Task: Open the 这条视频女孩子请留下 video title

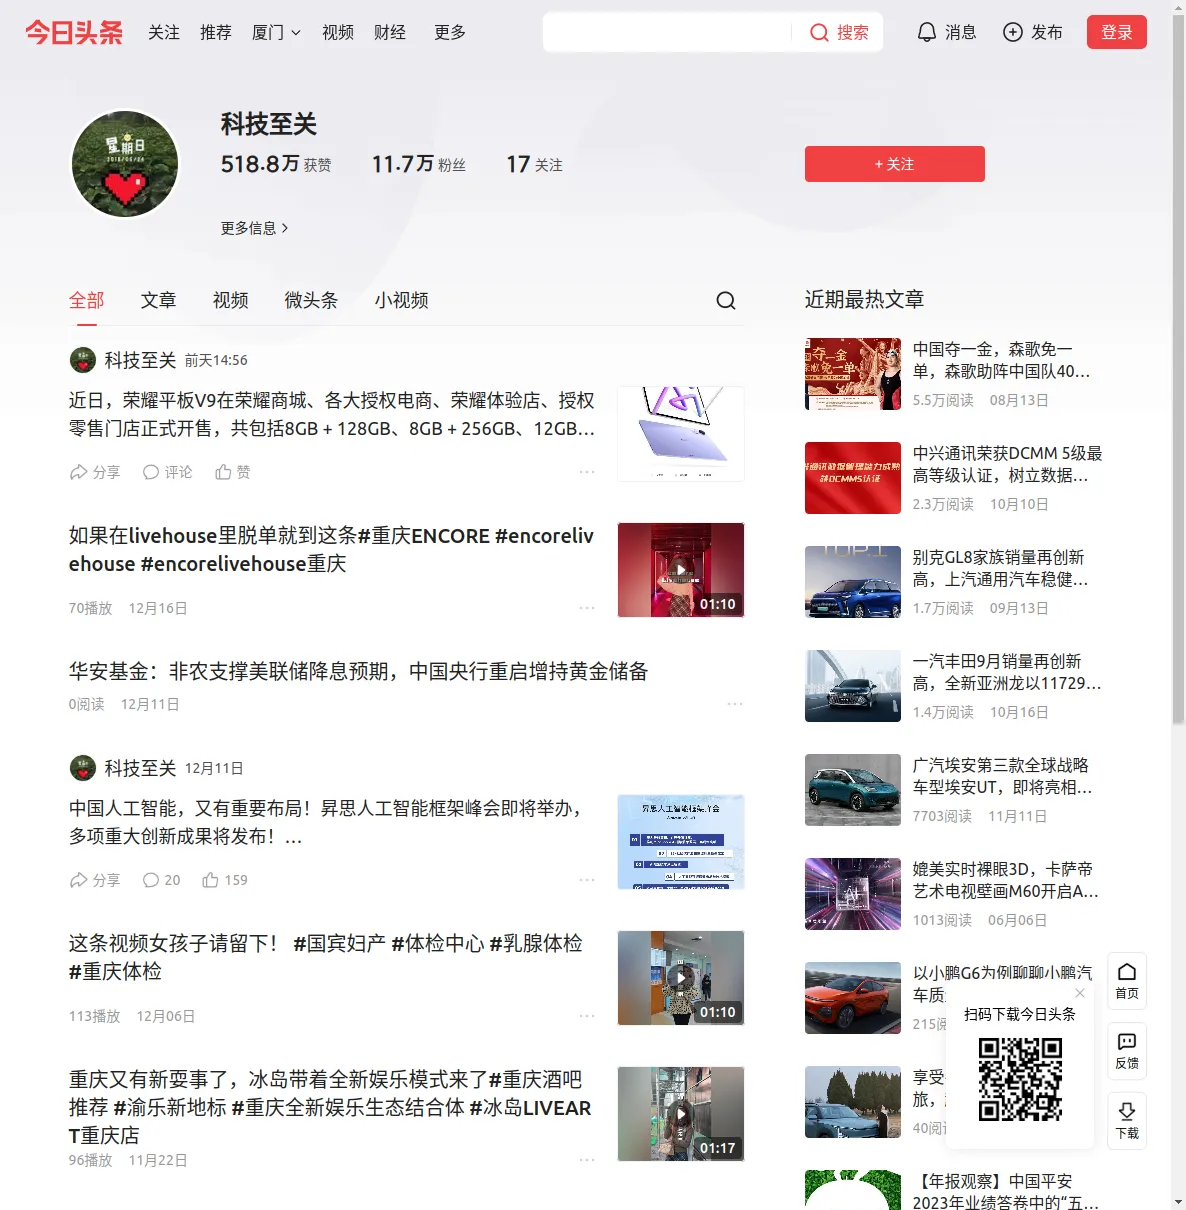Action: pyautogui.click(x=326, y=957)
